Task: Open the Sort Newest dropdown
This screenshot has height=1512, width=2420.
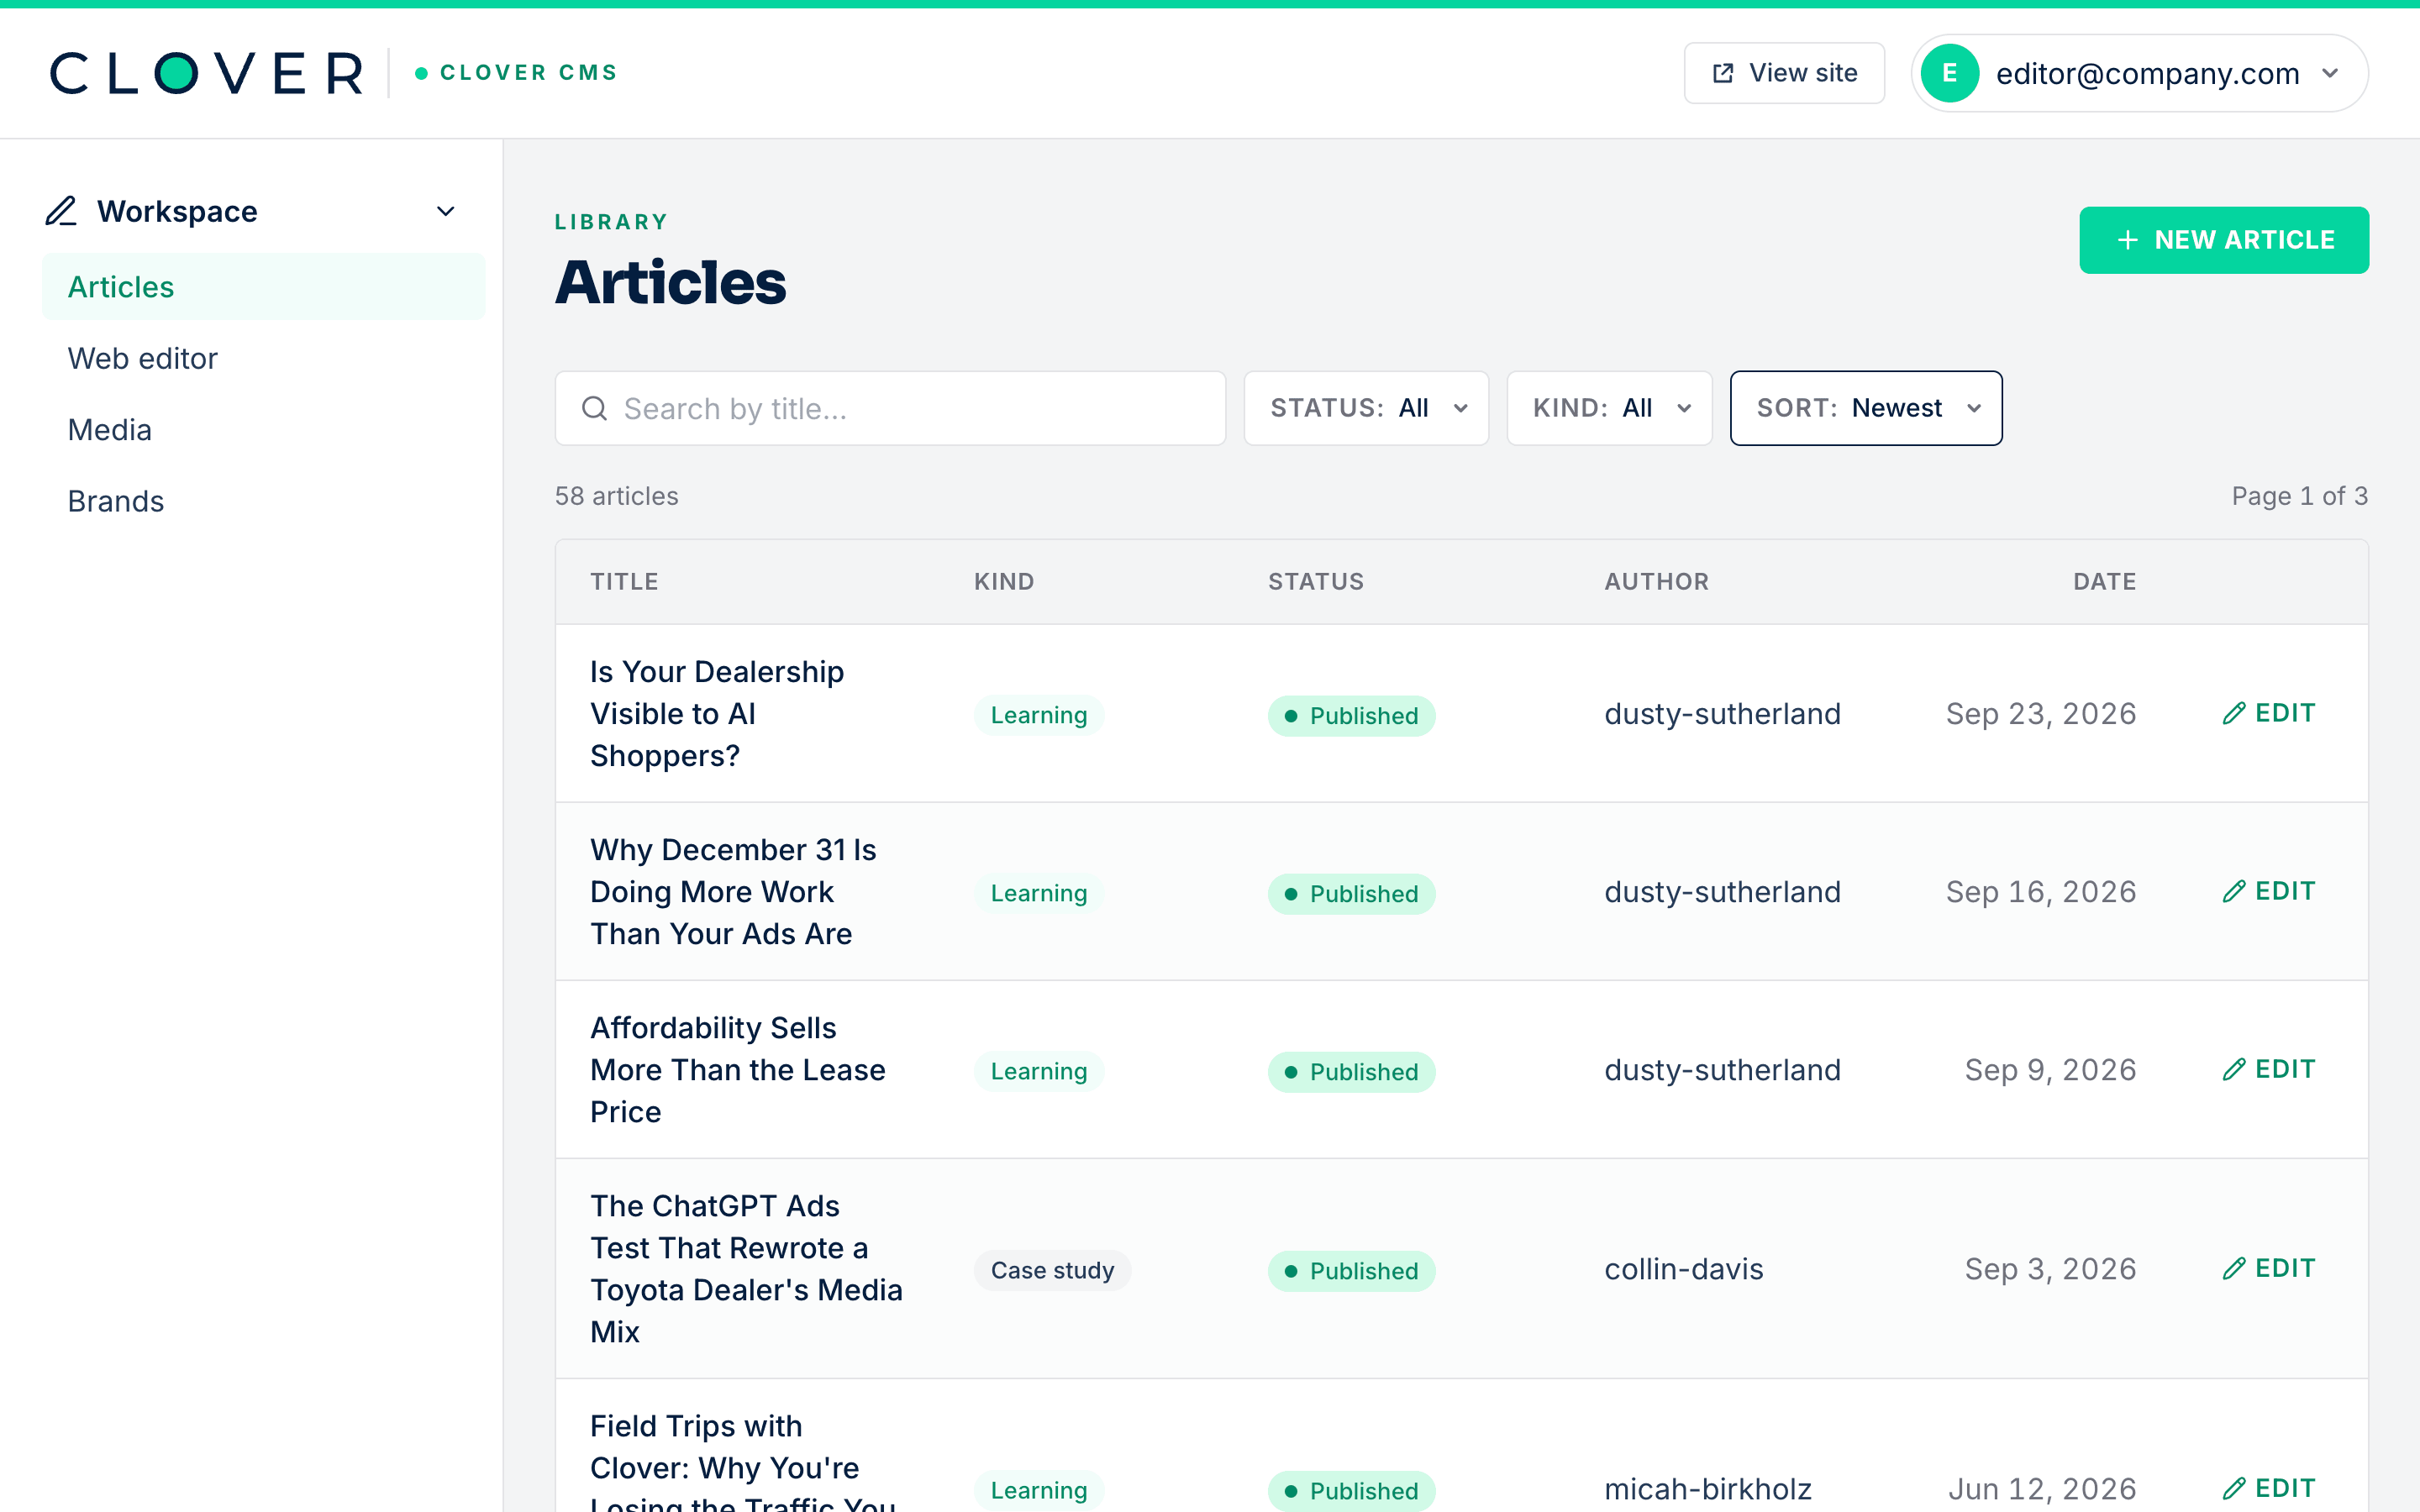Action: coord(1866,408)
